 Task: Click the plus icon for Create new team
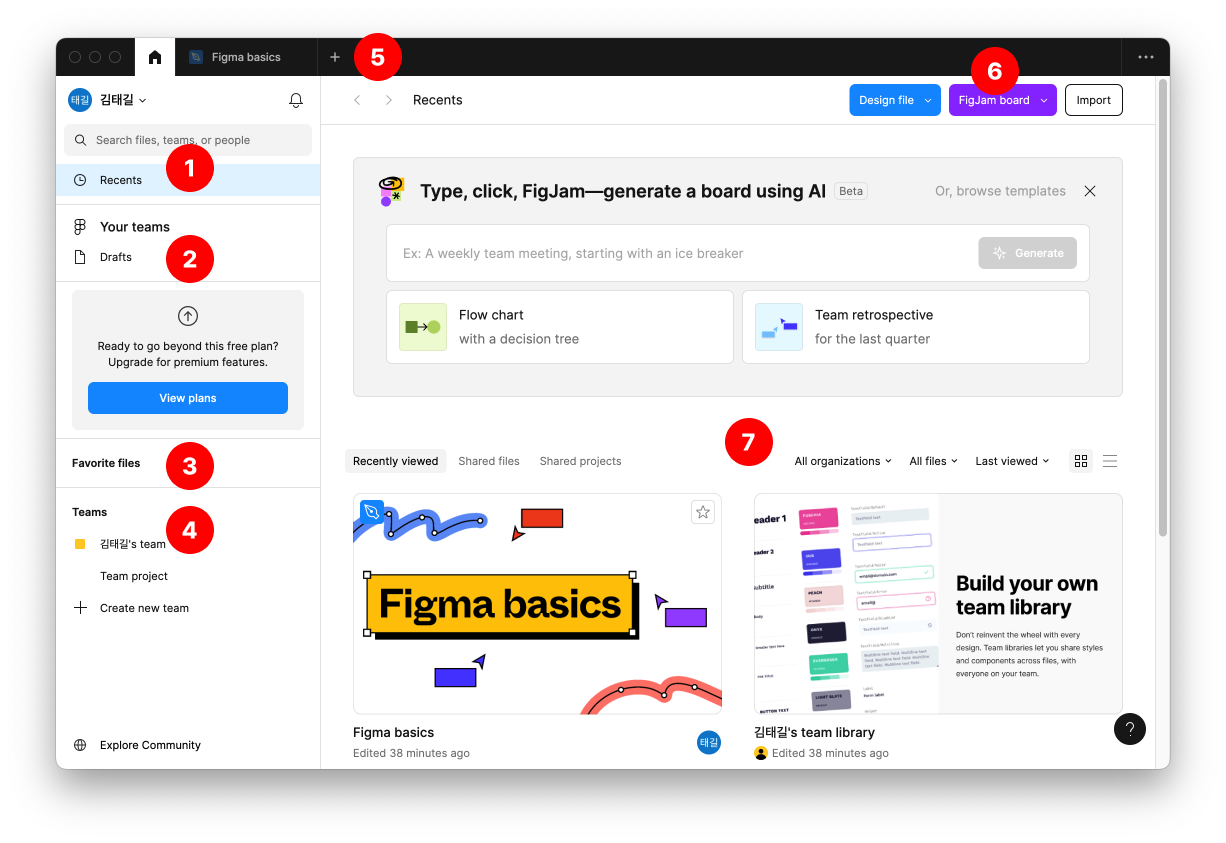pos(80,607)
